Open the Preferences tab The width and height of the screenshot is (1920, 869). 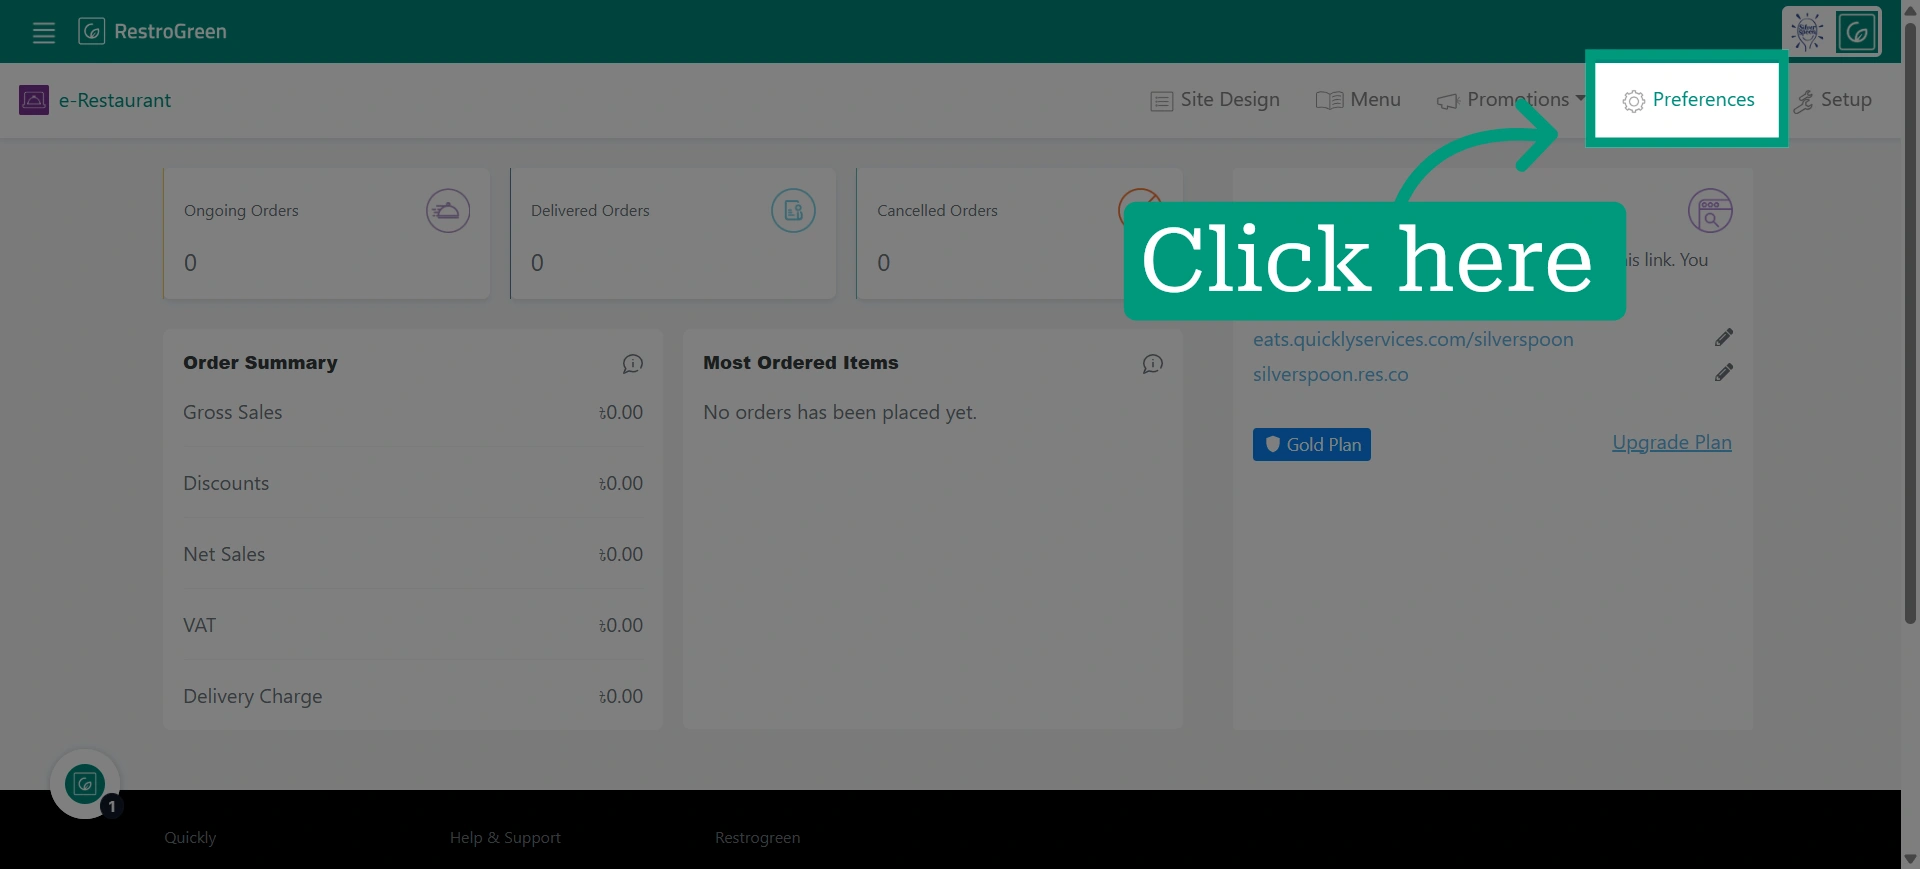click(1688, 100)
